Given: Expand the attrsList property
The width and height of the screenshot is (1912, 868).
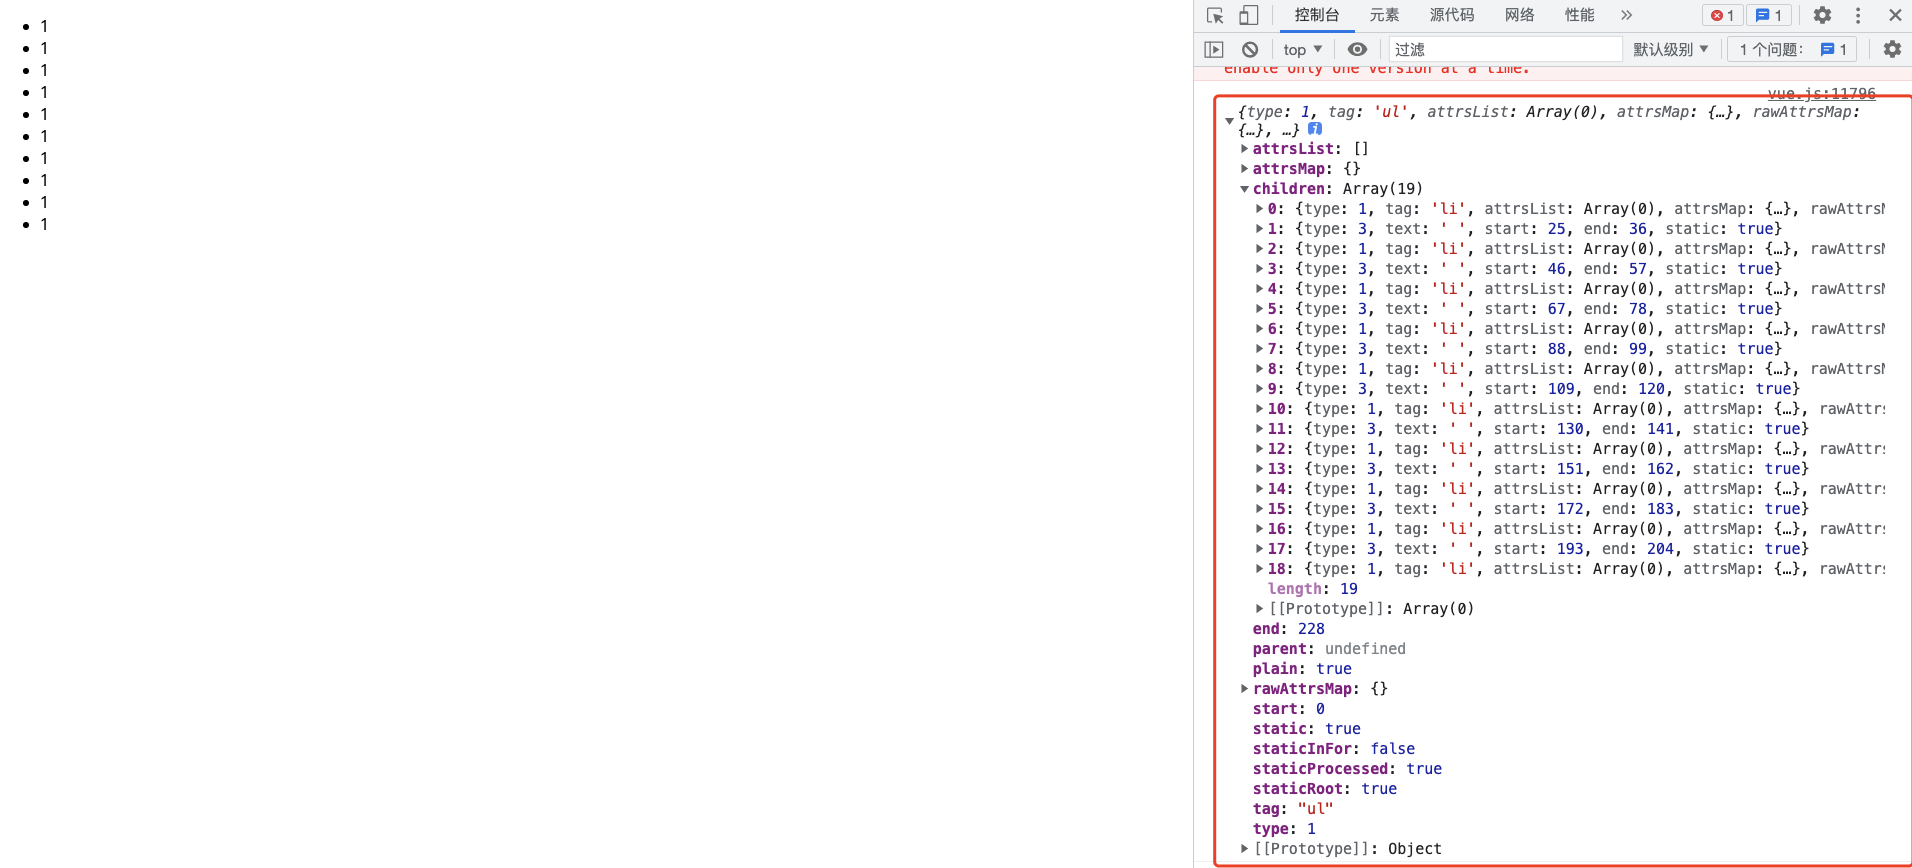Looking at the screenshot, I should [1244, 149].
